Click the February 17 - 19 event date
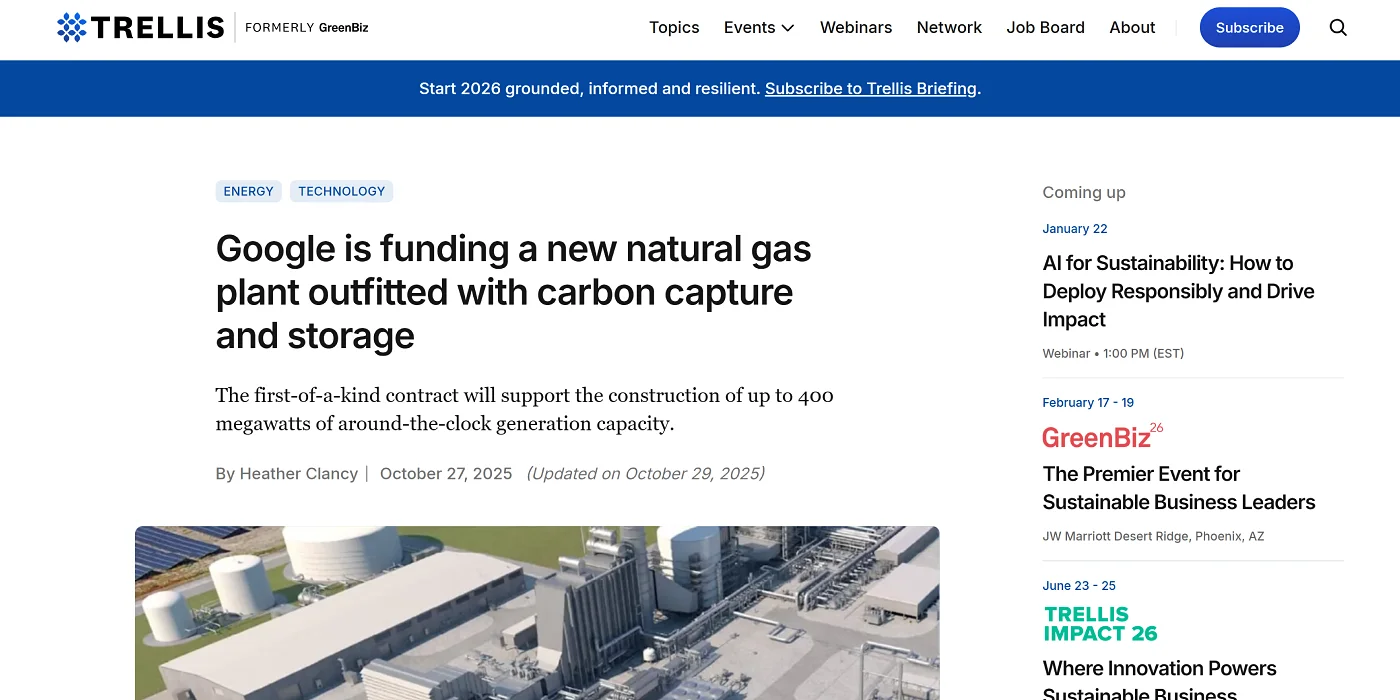Image resolution: width=1400 pixels, height=700 pixels. coord(1088,403)
